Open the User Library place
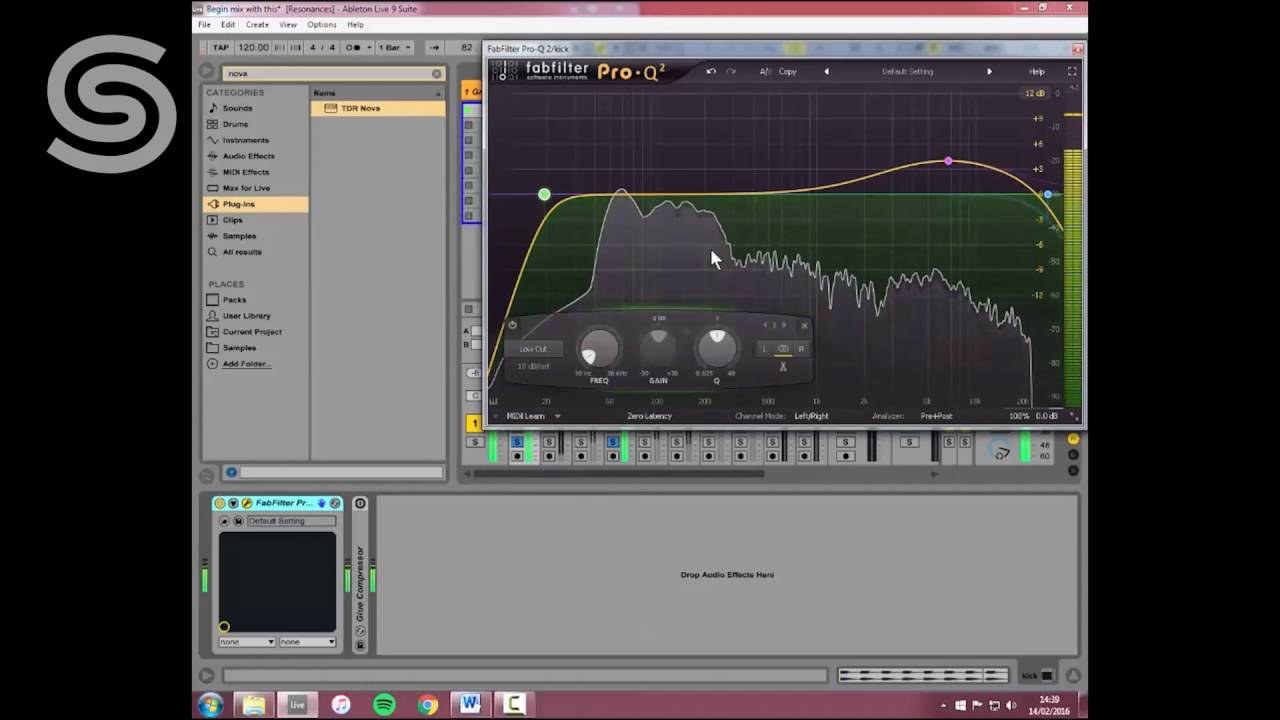 (246, 316)
